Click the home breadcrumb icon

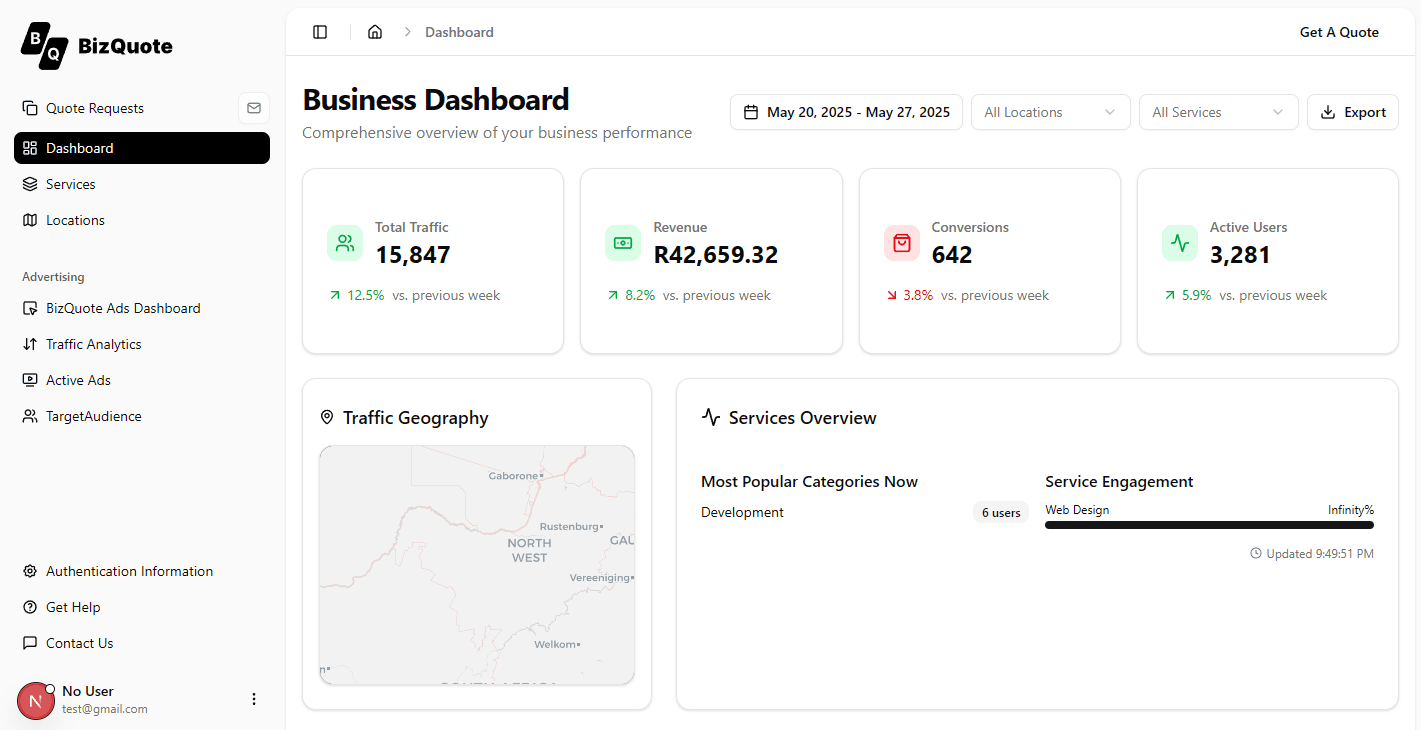[375, 31]
